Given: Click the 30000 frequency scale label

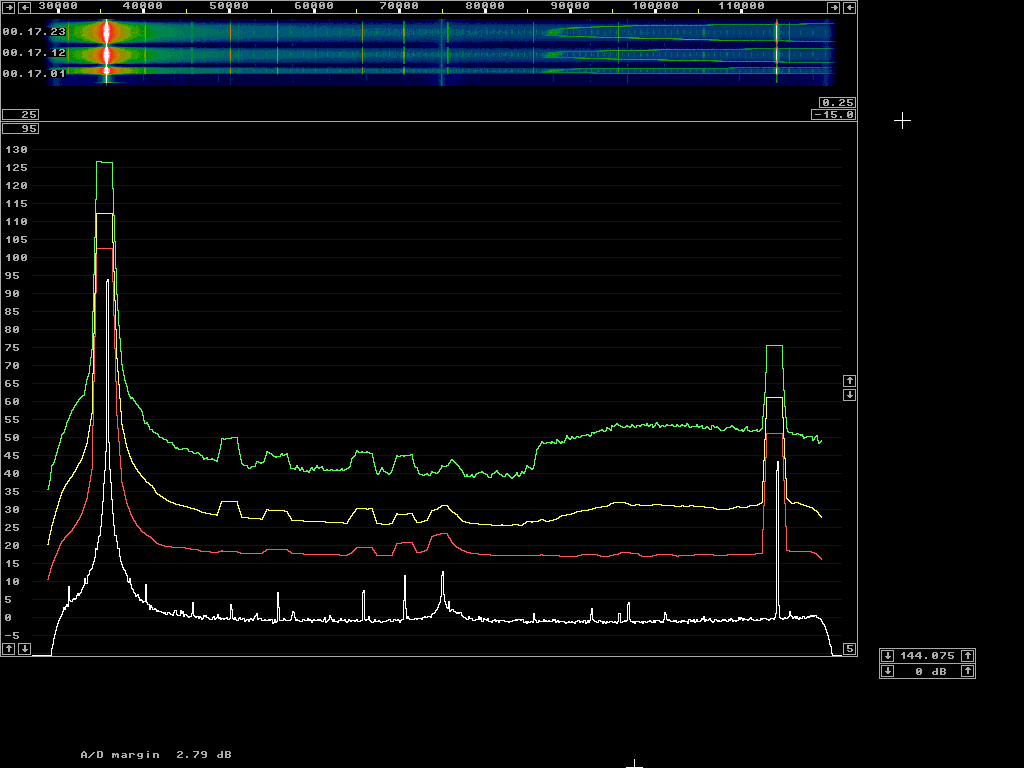Looking at the screenshot, I should (x=58, y=6).
